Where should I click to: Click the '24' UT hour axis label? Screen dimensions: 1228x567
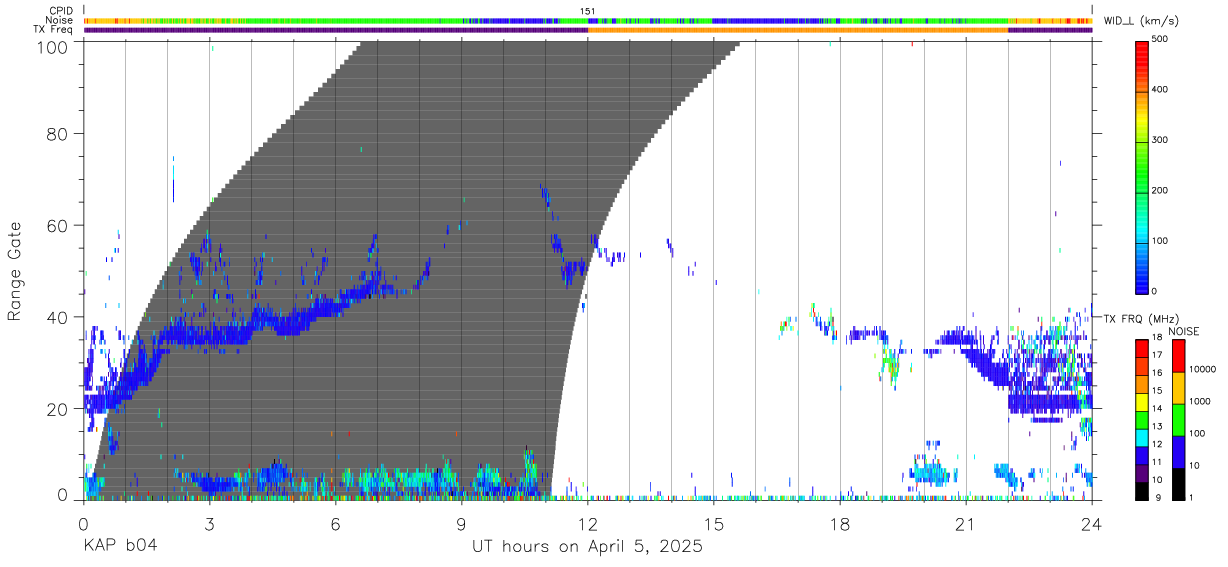click(x=1092, y=522)
